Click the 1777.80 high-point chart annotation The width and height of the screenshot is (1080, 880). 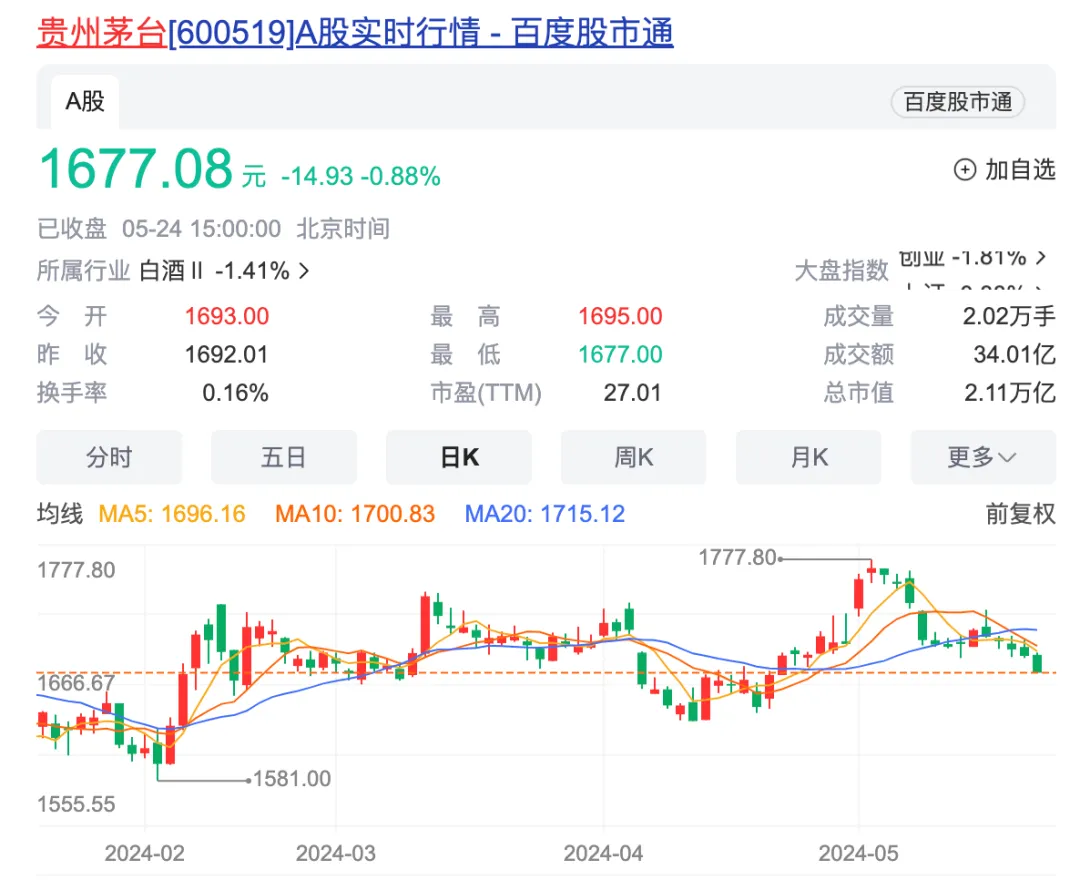[738, 557]
